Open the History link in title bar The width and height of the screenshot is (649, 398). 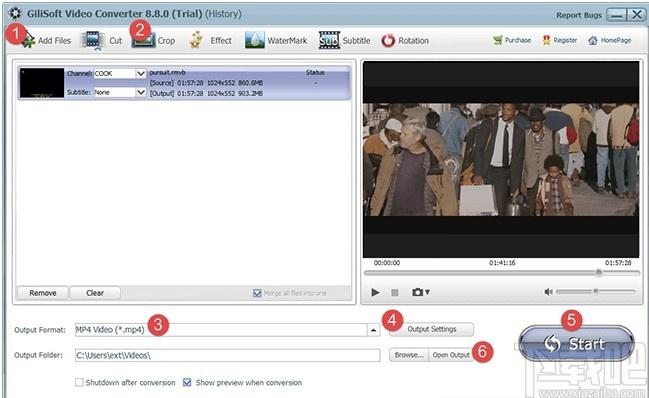223,14
